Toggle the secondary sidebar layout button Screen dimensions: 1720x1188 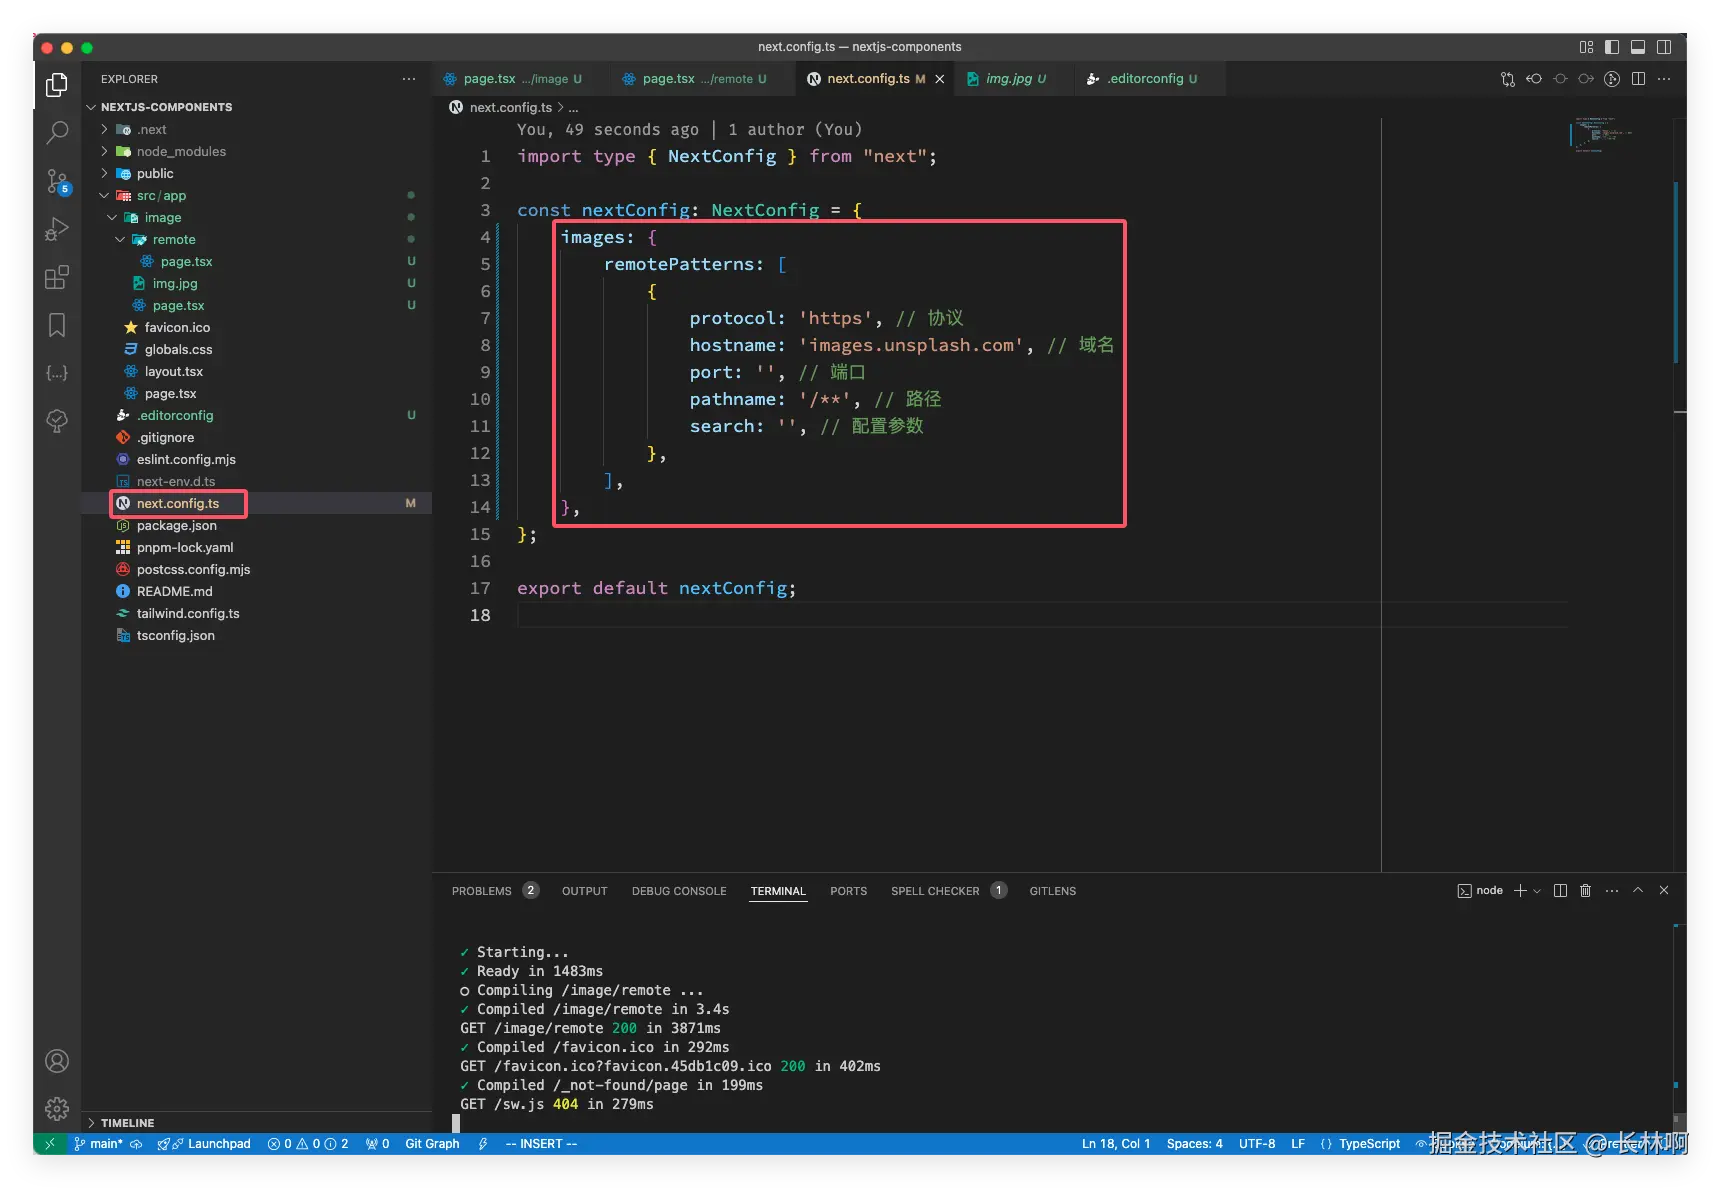tap(1664, 47)
